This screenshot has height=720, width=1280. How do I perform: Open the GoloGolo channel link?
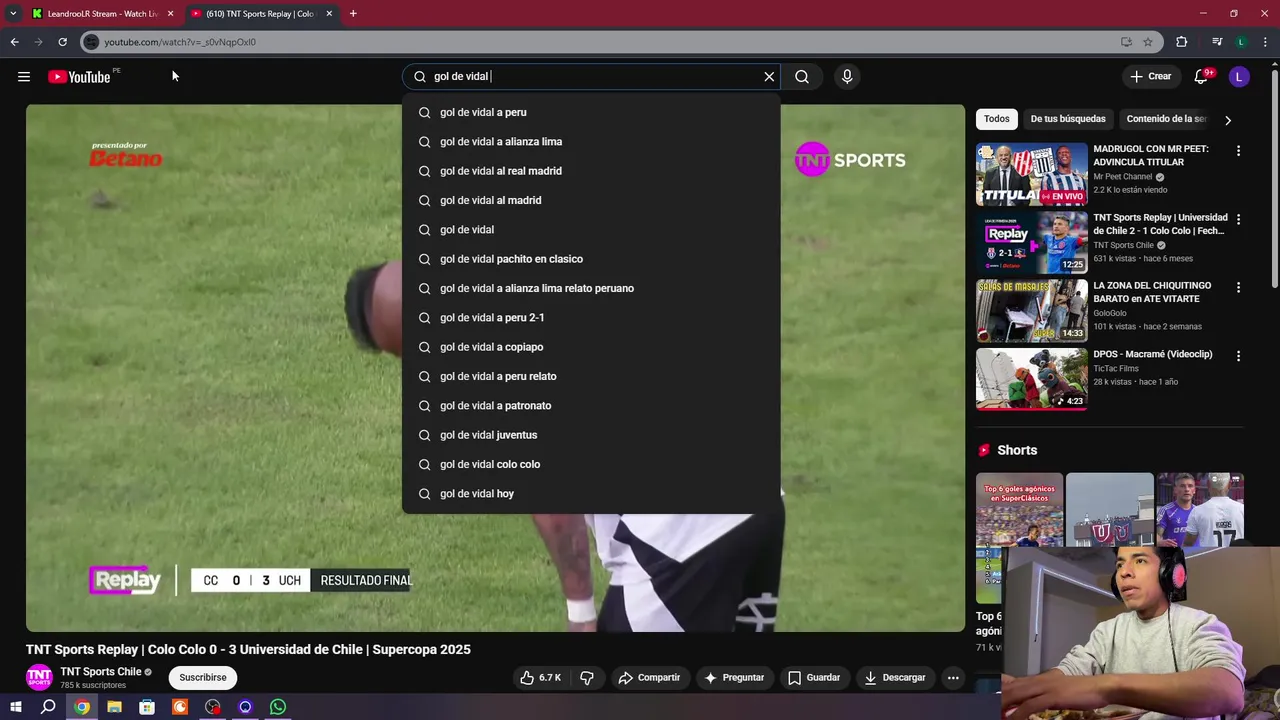click(x=1109, y=313)
